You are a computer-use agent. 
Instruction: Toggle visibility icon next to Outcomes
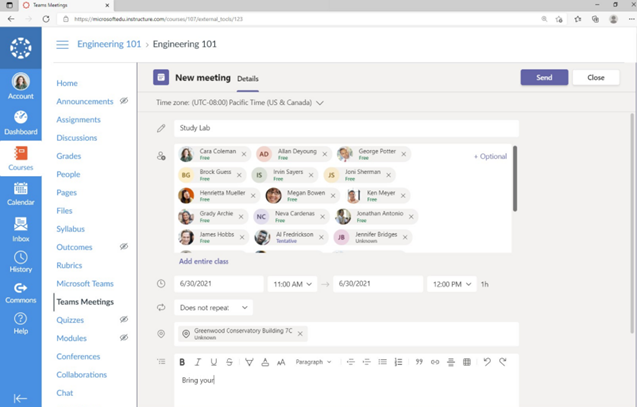[x=124, y=247]
